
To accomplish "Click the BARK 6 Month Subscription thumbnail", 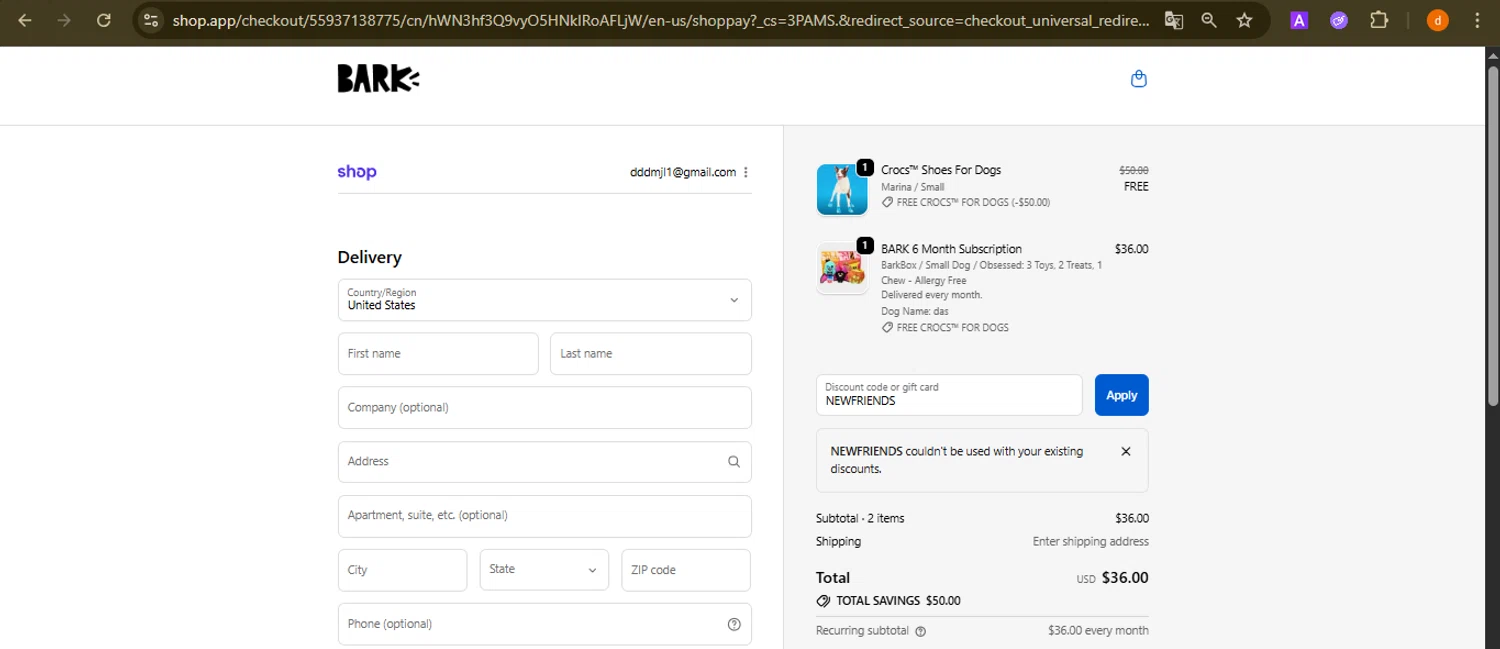I will point(842,268).
